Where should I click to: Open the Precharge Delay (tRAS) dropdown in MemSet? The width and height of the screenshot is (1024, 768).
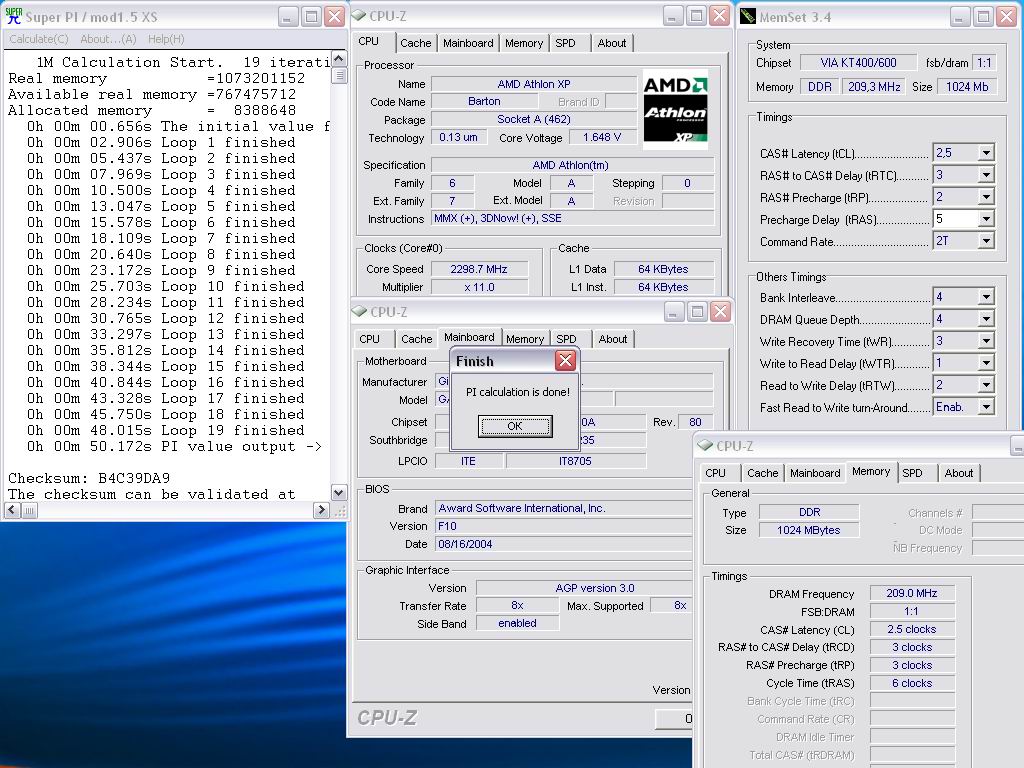pos(986,219)
